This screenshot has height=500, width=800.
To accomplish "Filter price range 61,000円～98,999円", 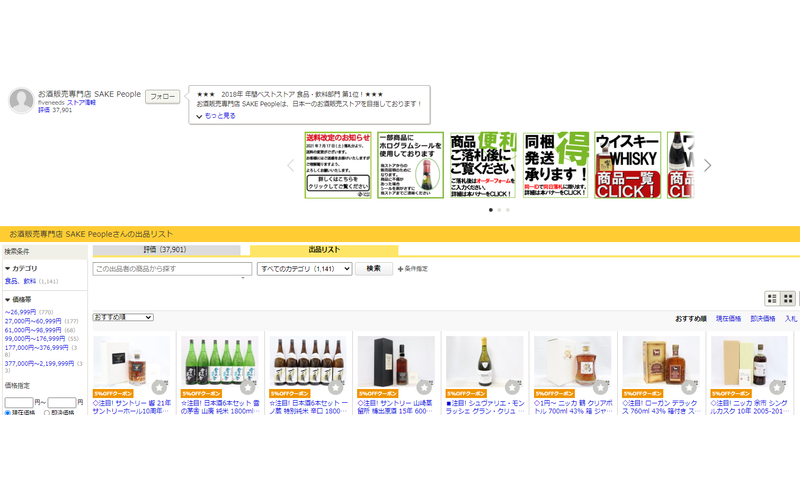I will click(33, 330).
